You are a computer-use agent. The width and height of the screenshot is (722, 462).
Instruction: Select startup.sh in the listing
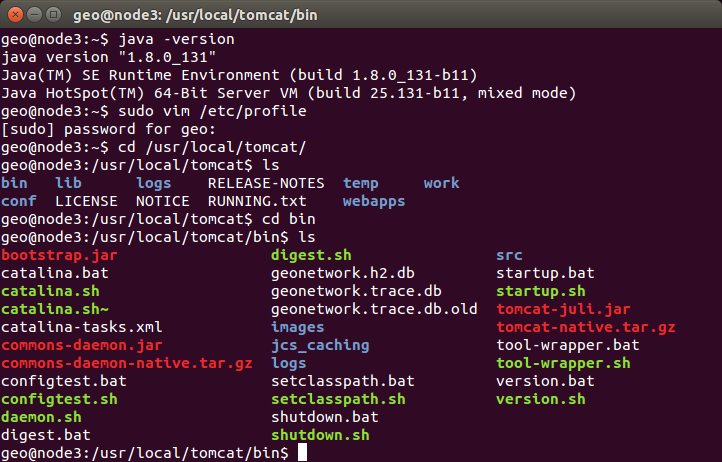tap(541, 291)
